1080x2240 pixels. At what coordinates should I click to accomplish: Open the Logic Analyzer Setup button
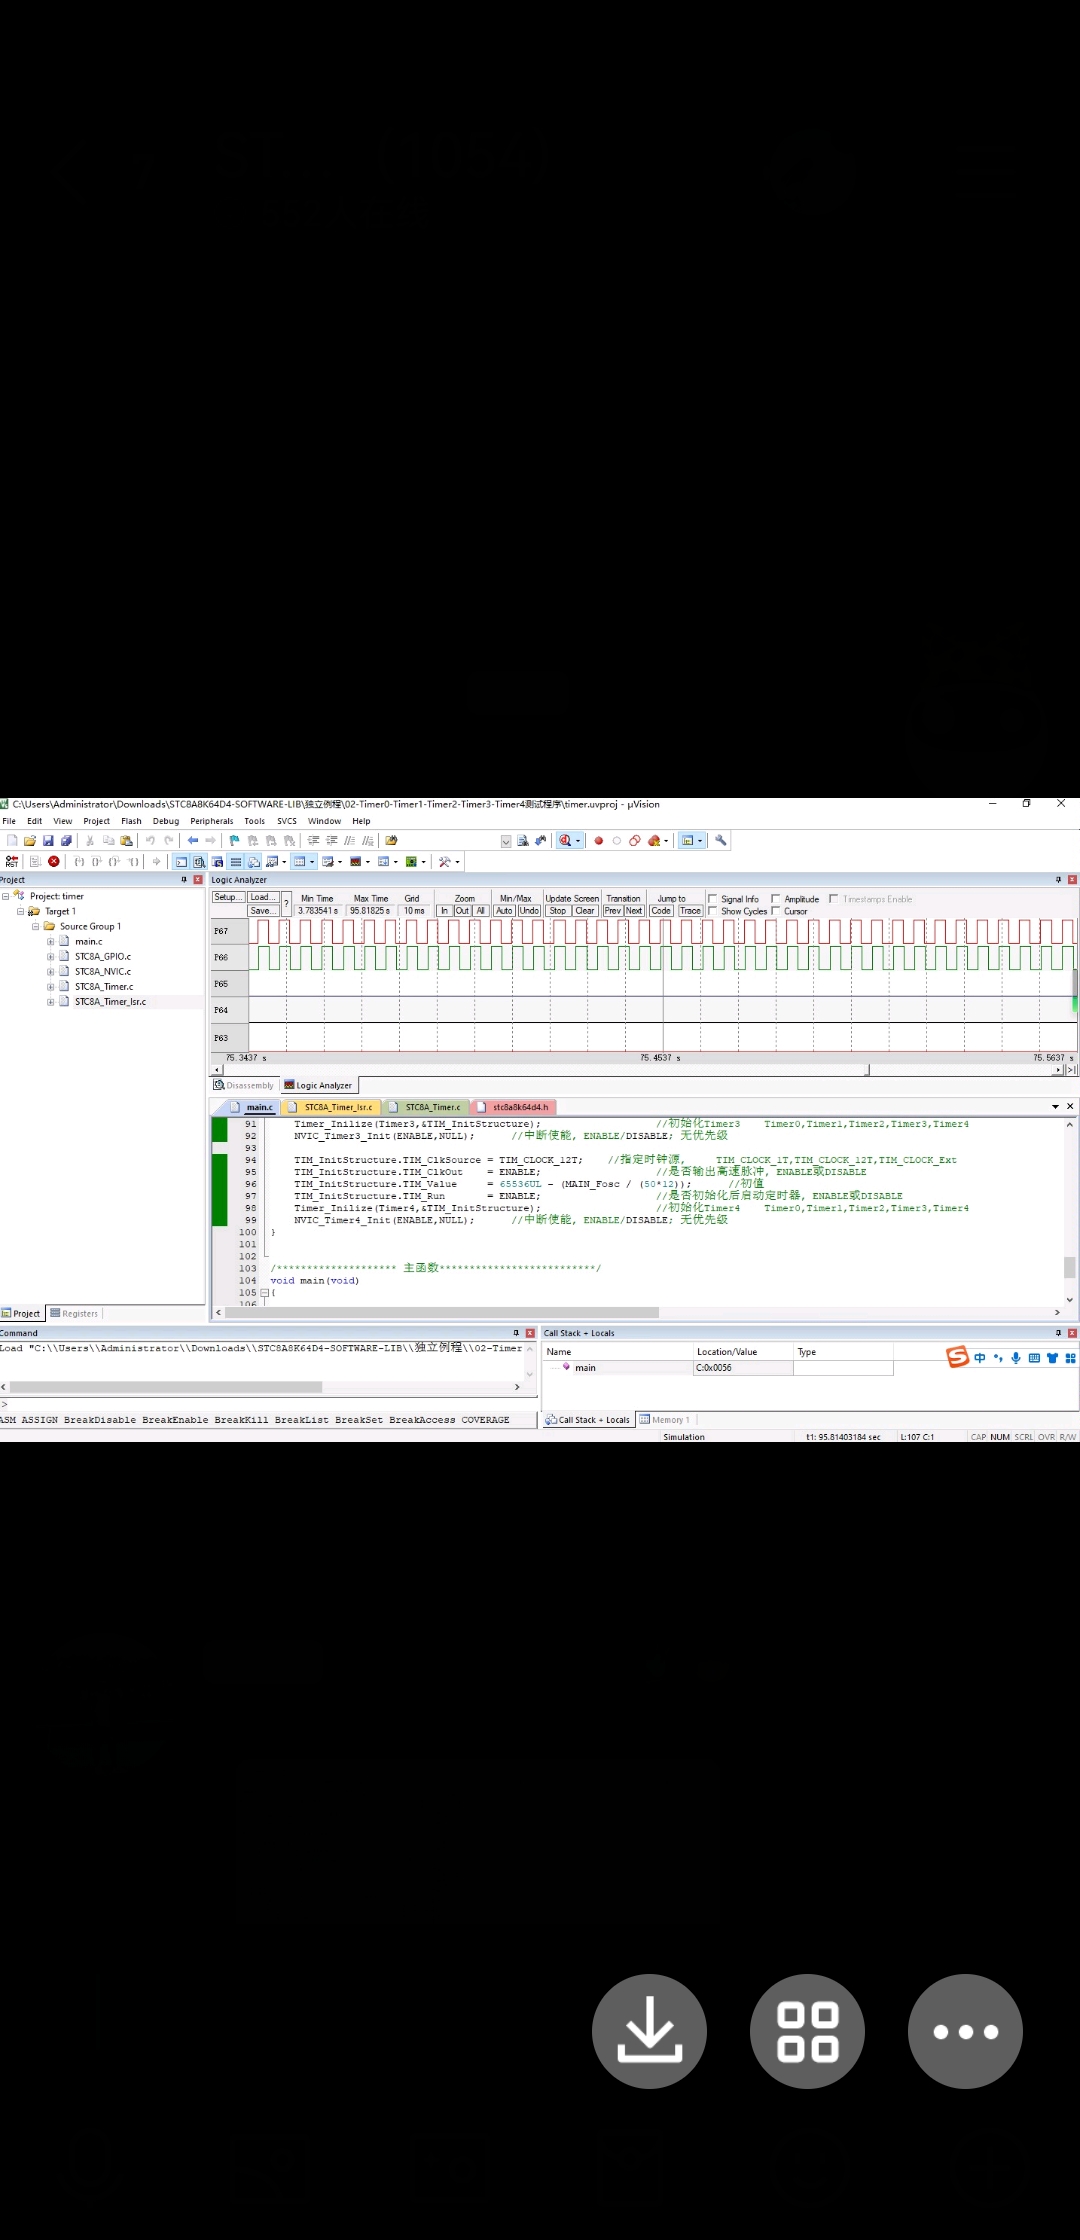[228, 898]
